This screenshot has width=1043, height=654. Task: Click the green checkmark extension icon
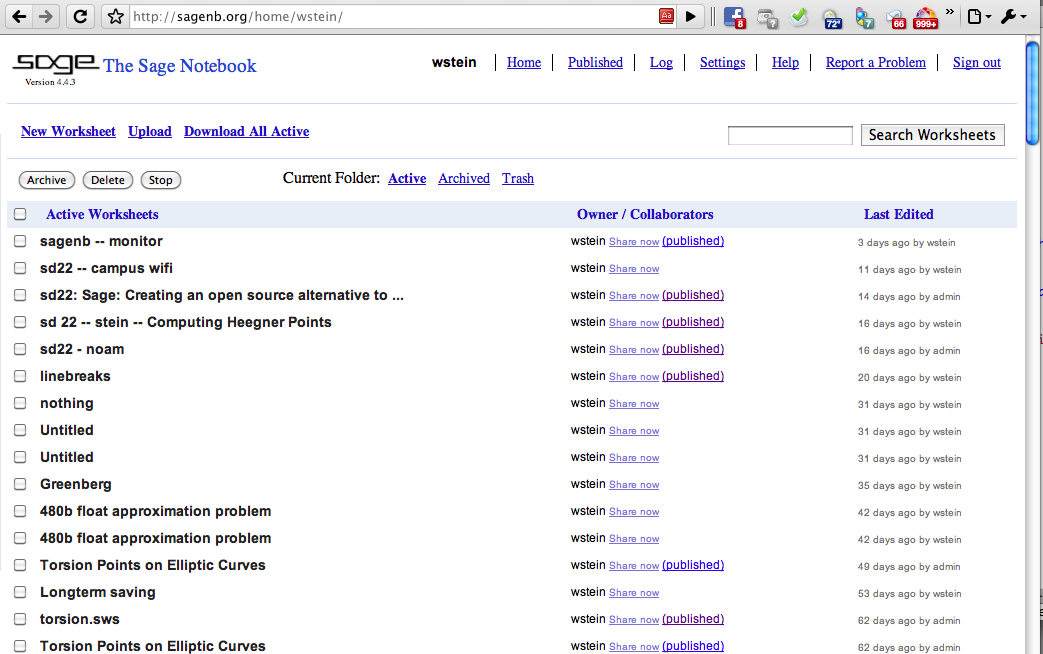click(799, 17)
